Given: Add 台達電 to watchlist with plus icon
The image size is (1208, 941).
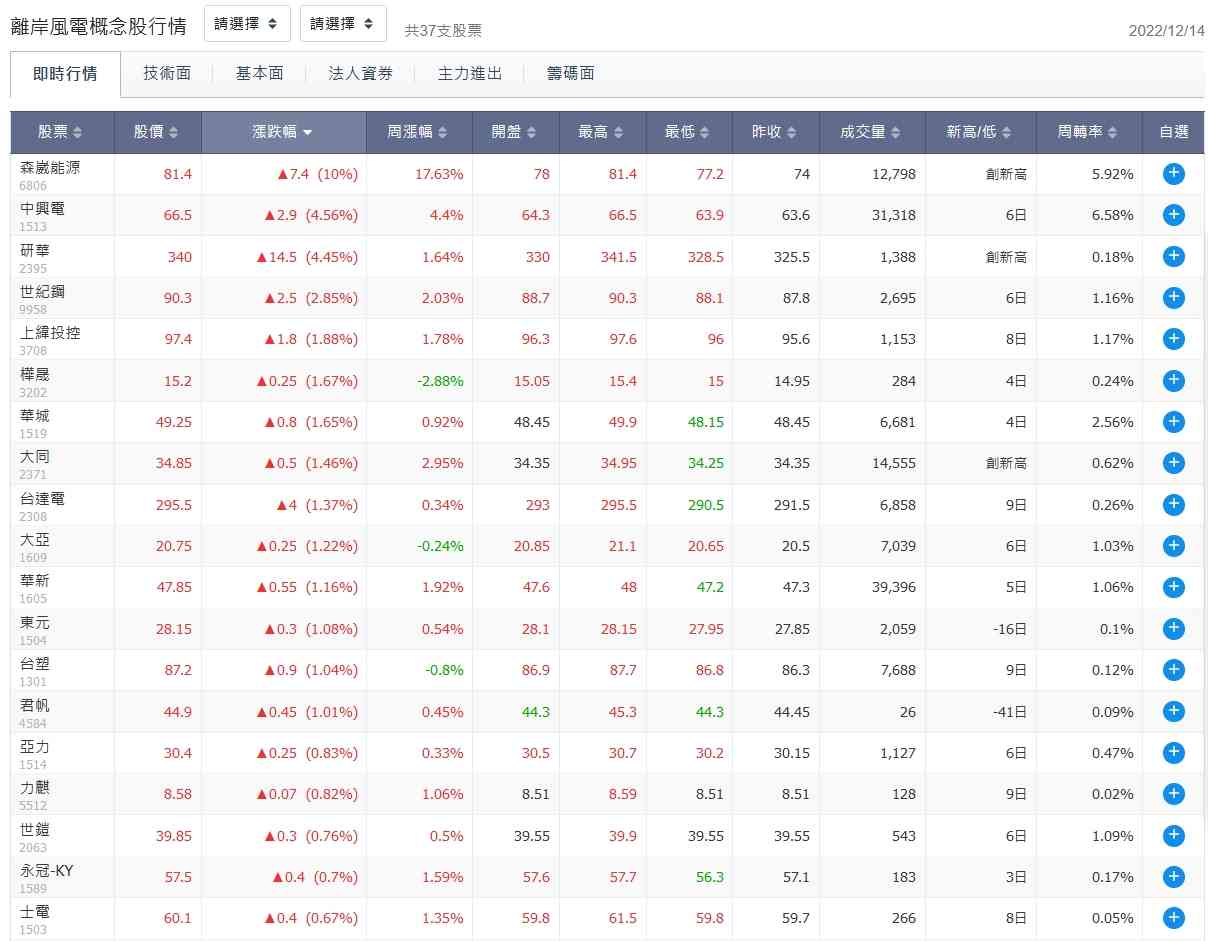Looking at the screenshot, I should coord(1173,505).
